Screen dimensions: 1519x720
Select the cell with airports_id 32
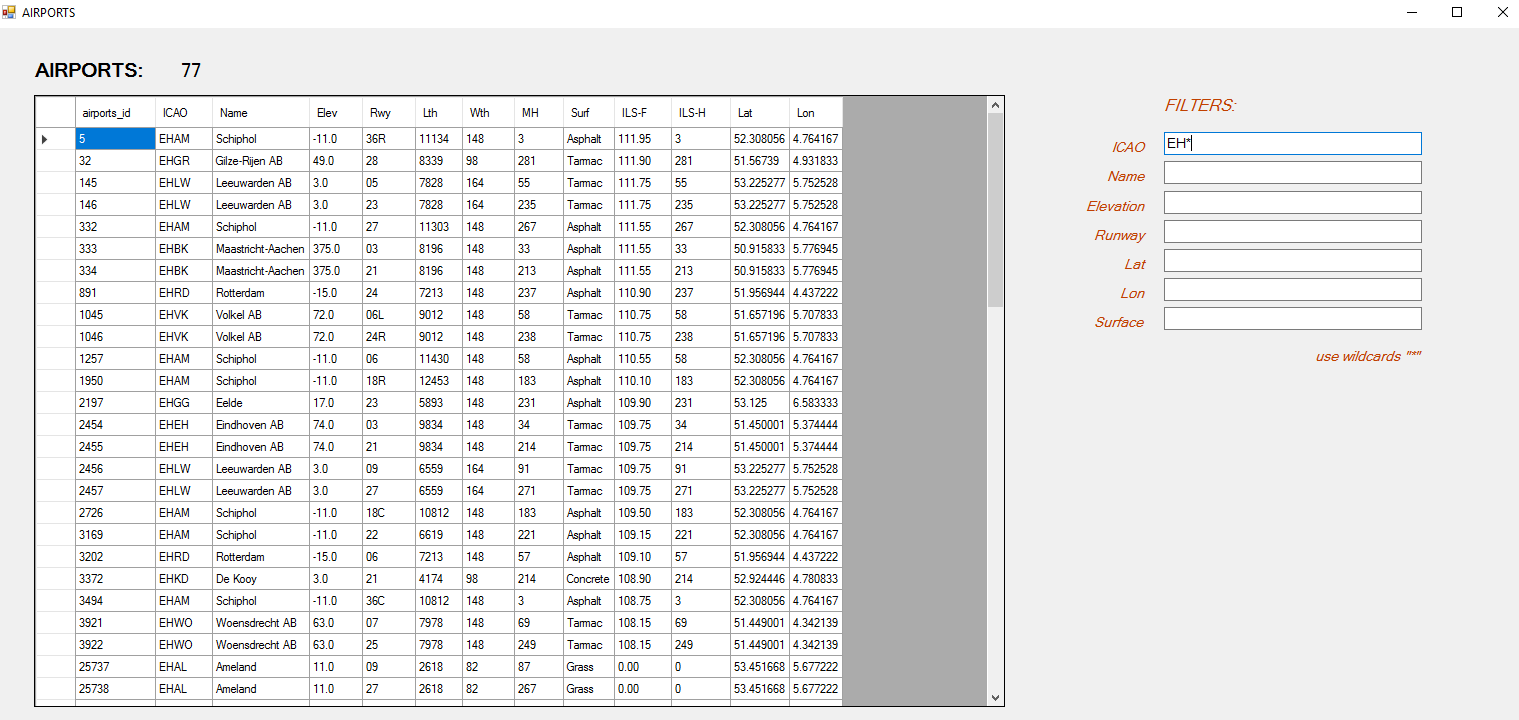[115, 161]
